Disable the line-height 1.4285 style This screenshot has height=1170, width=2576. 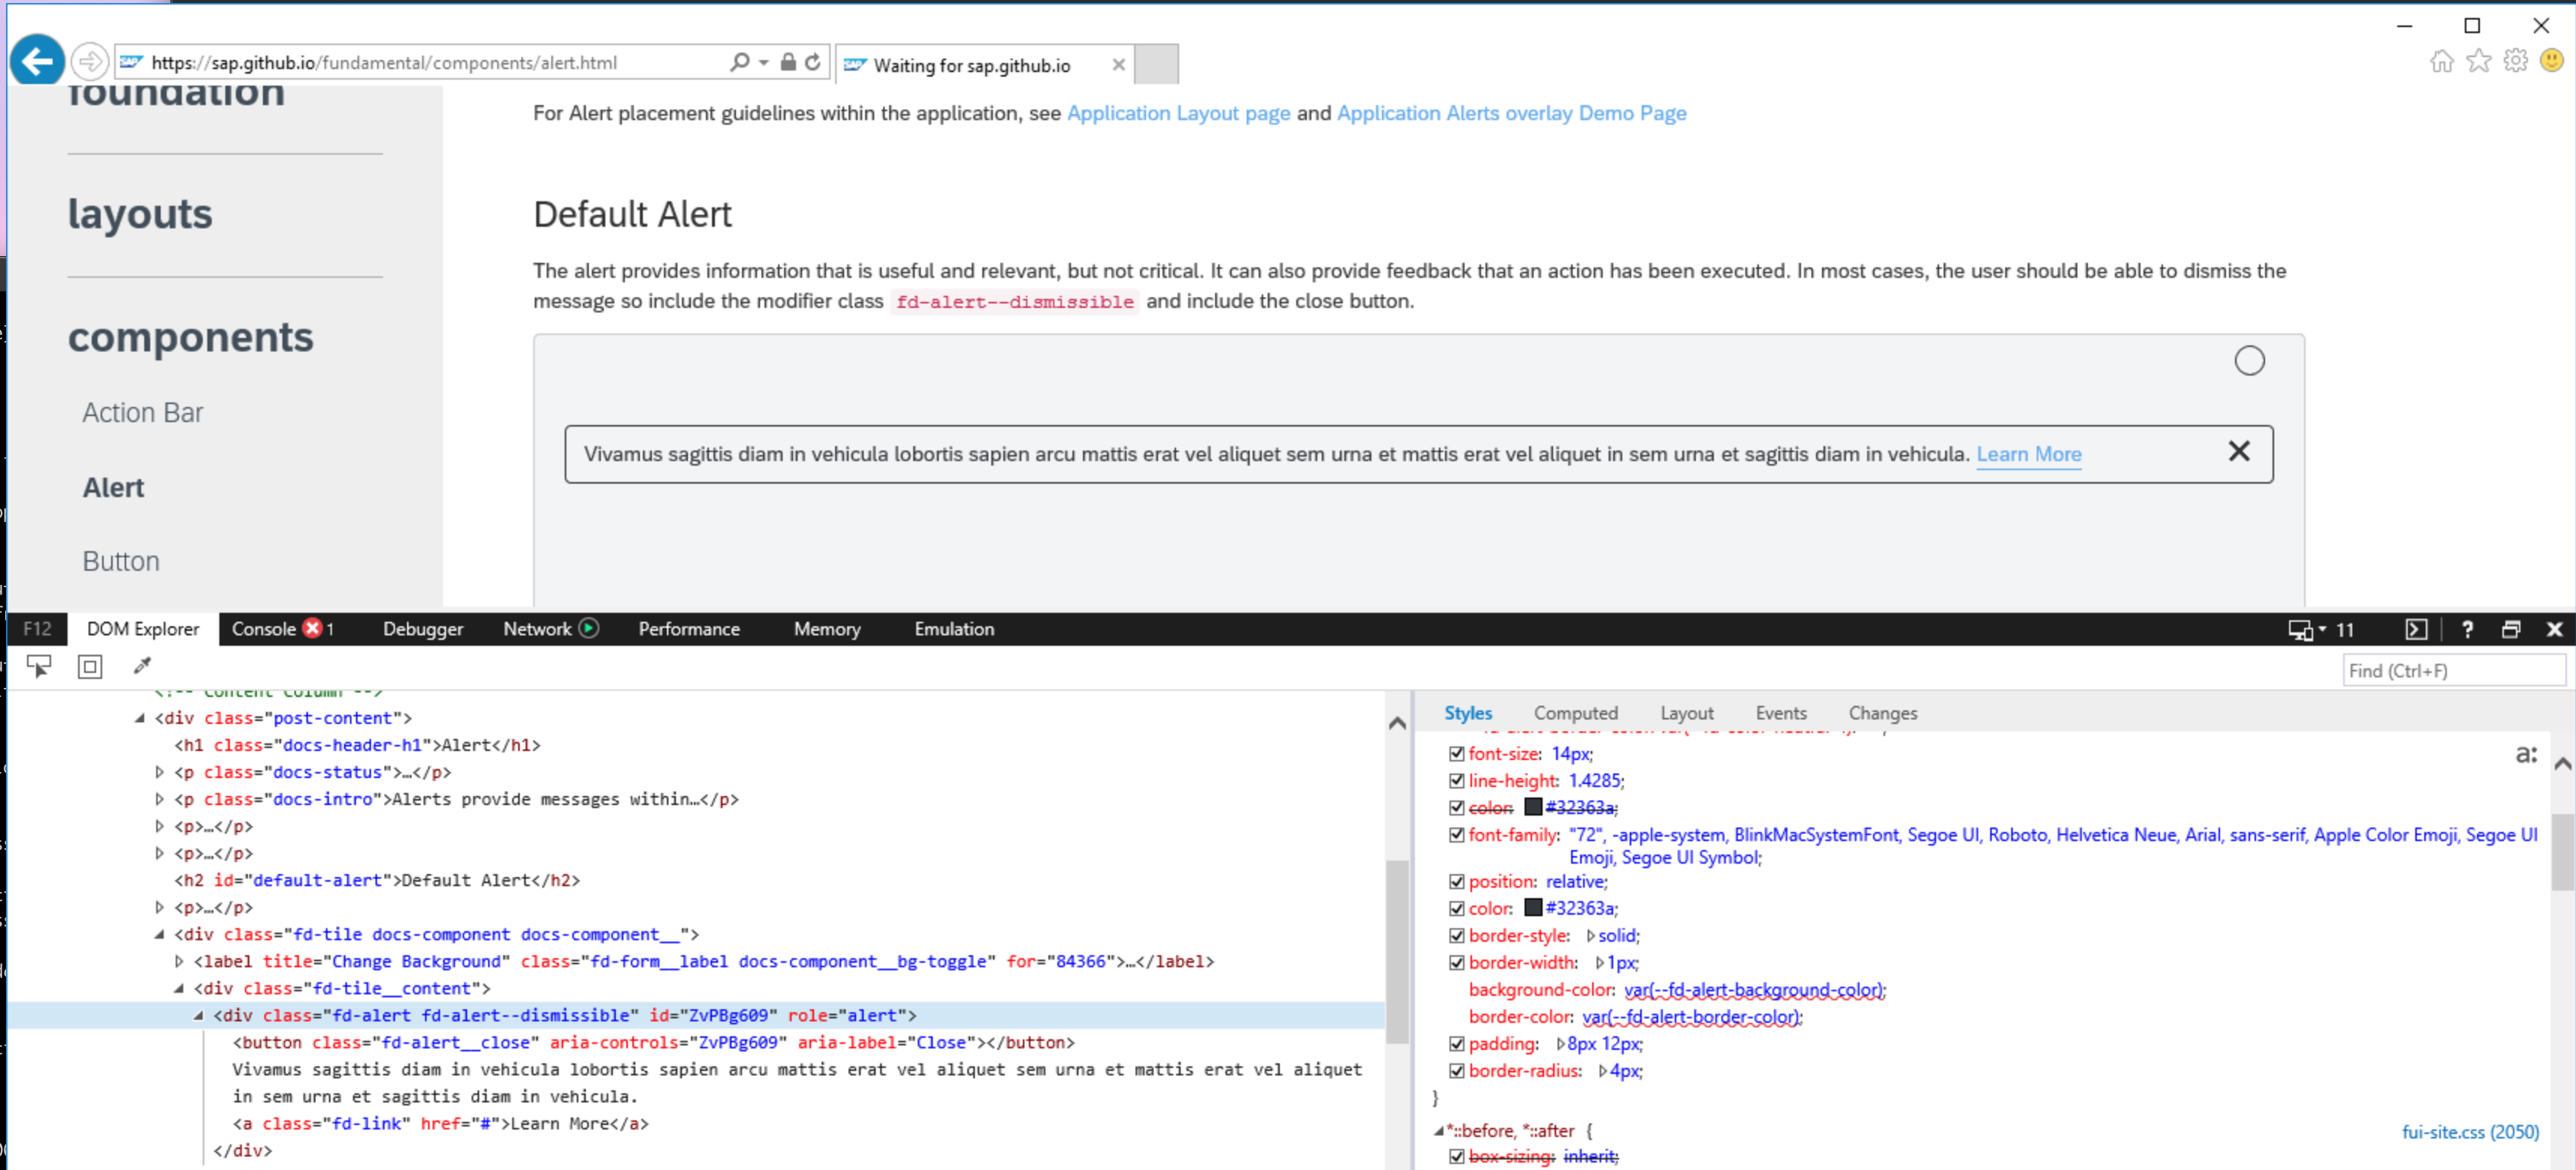tap(1456, 781)
